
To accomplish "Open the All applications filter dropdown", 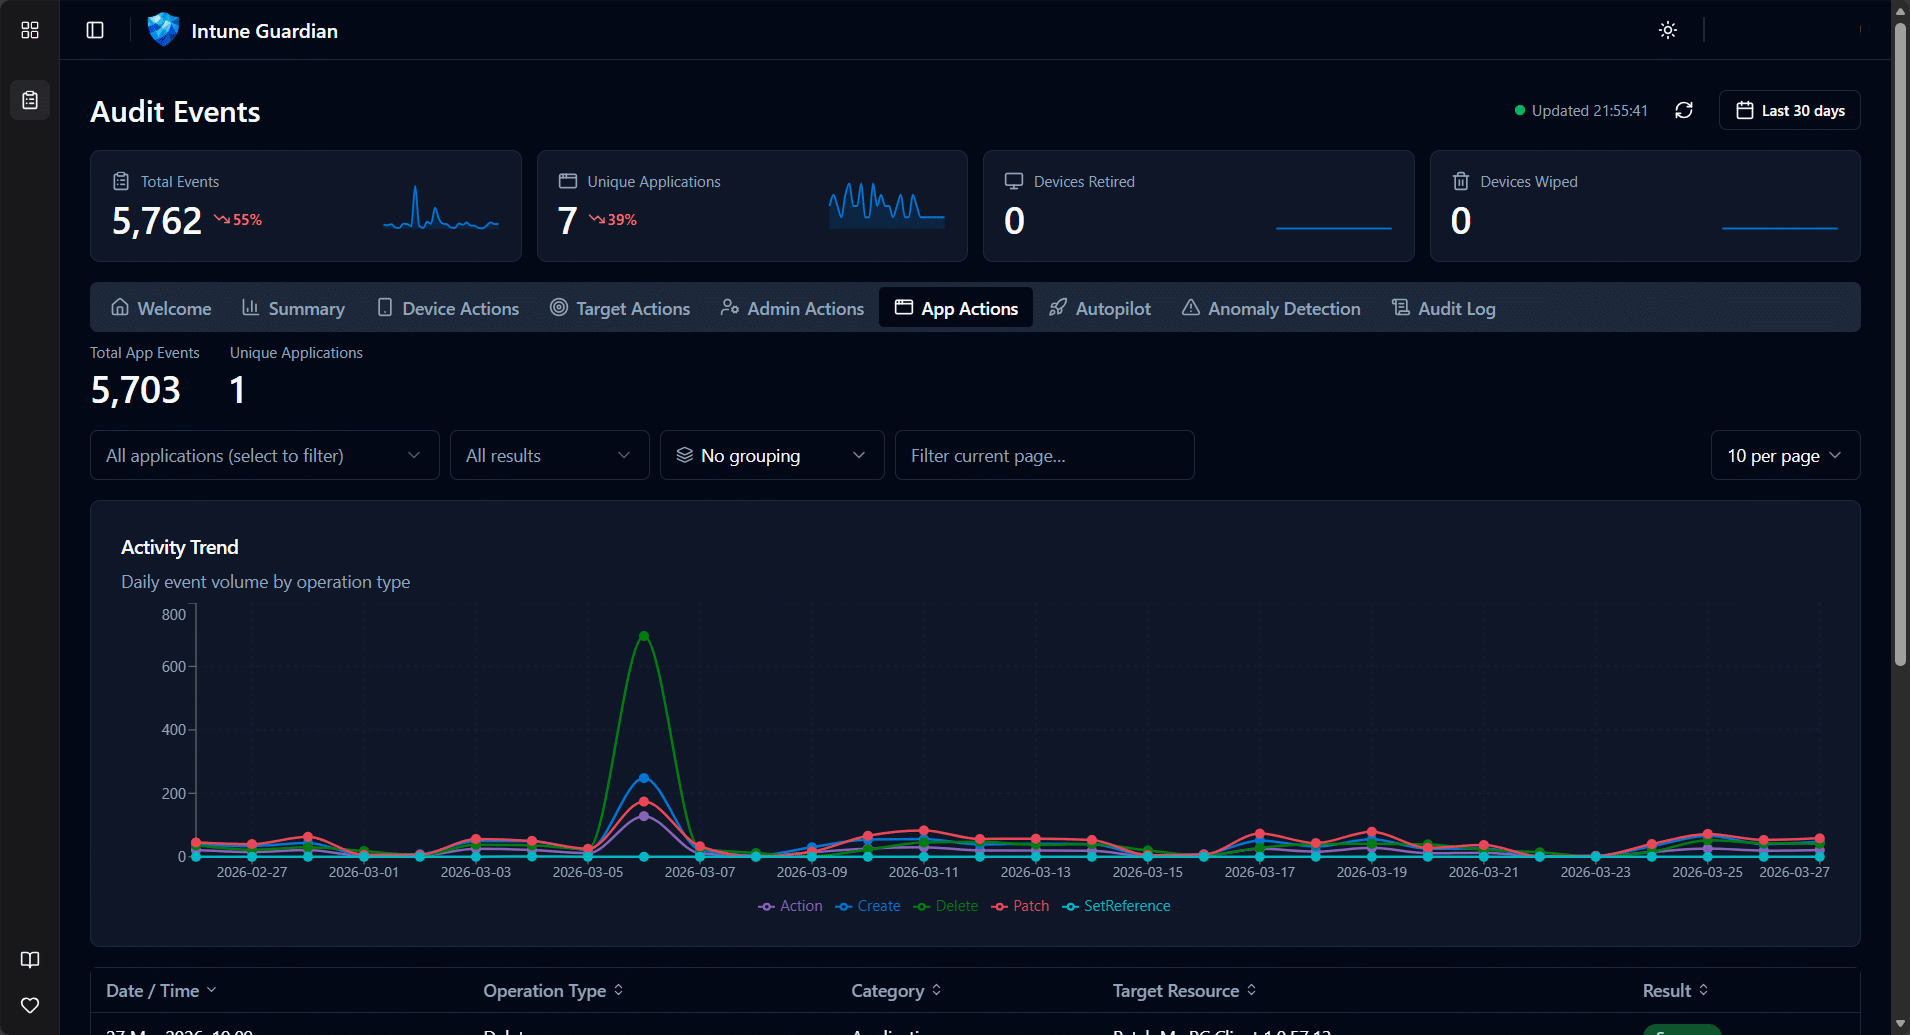I will tap(264, 455).
